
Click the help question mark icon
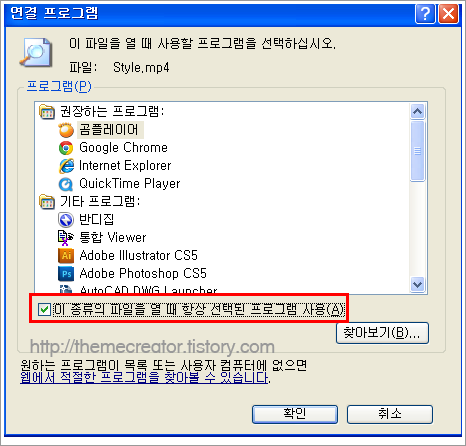[x=425, y=14]
